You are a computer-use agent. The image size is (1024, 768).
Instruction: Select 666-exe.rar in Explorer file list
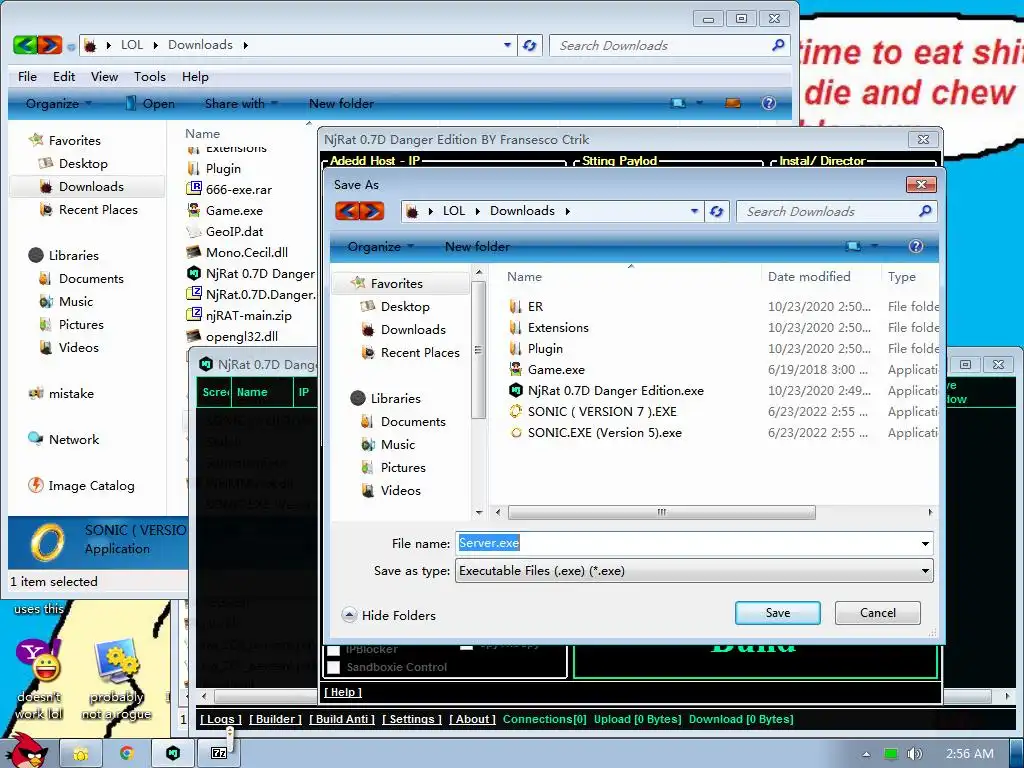pyautogui.click(x=230, y=189)
